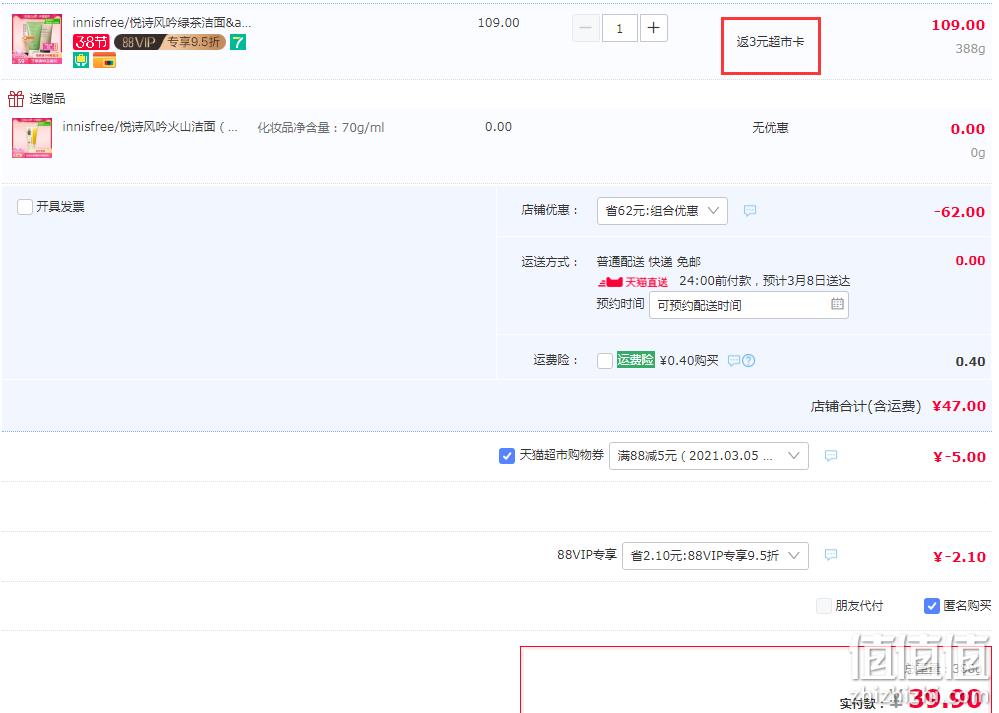Click the comment icon beside 88VIP dropdown
The height and width of the screenshot is (713, 999).
click(x=831, y=554)
